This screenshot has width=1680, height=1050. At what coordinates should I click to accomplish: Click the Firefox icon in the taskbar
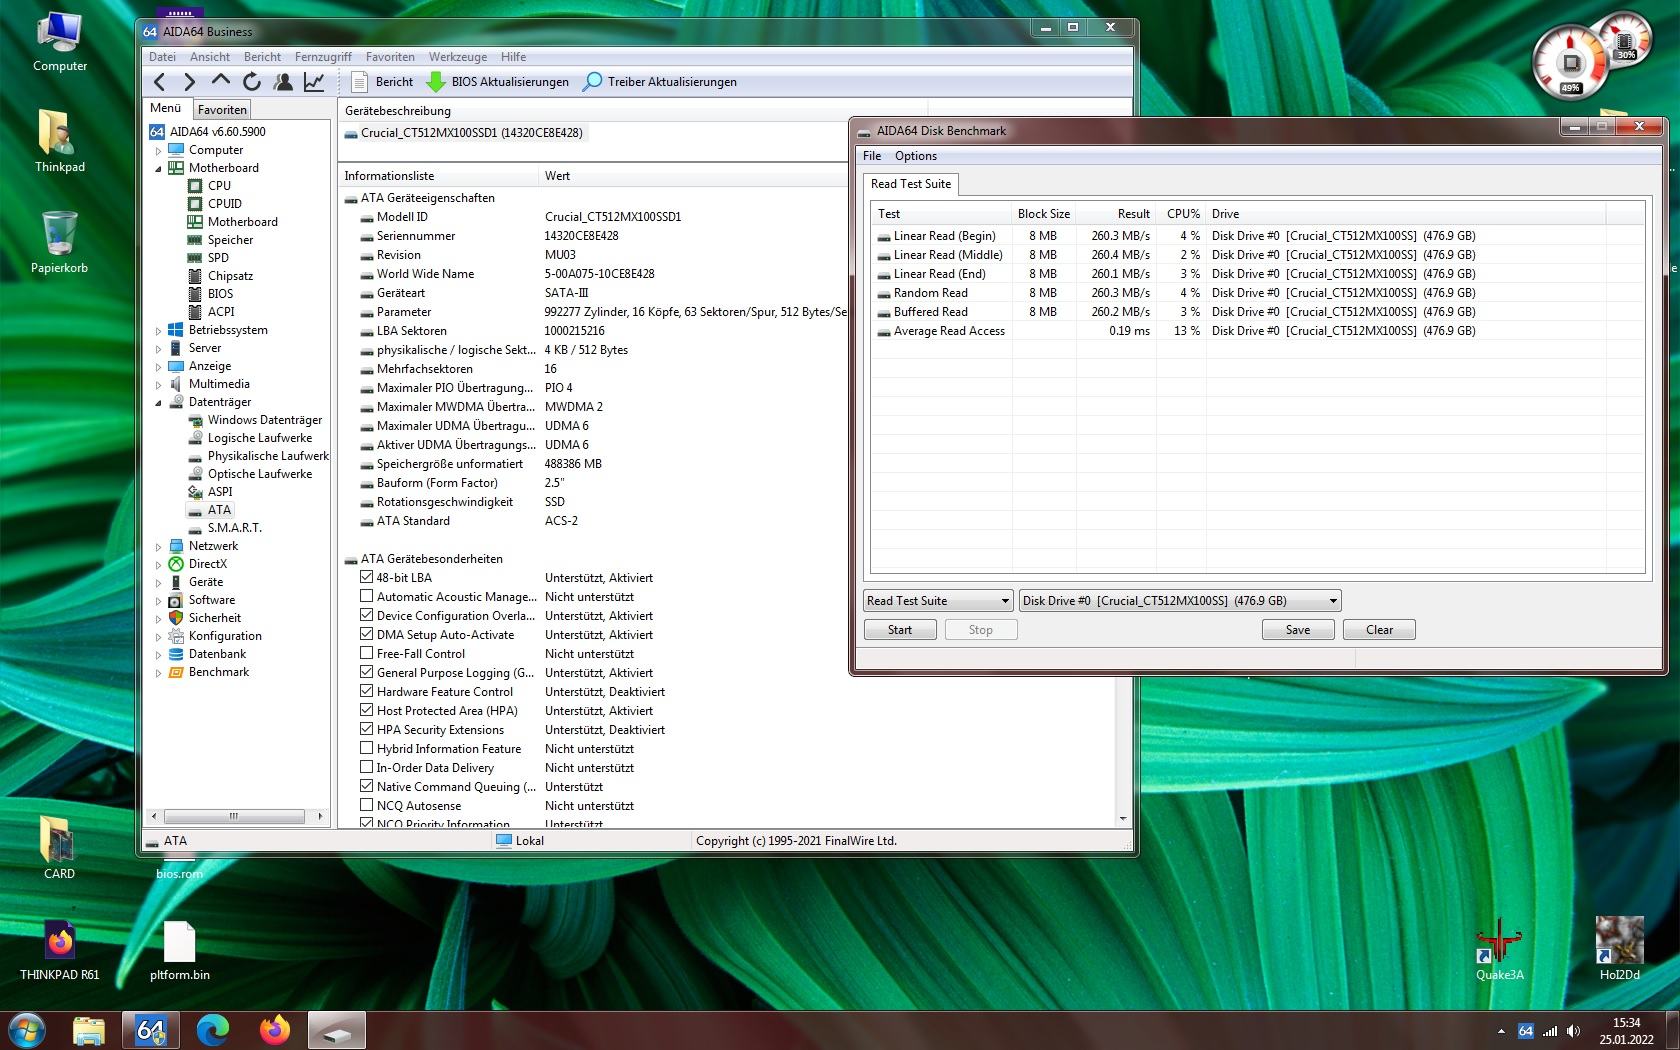[274, 1030]
